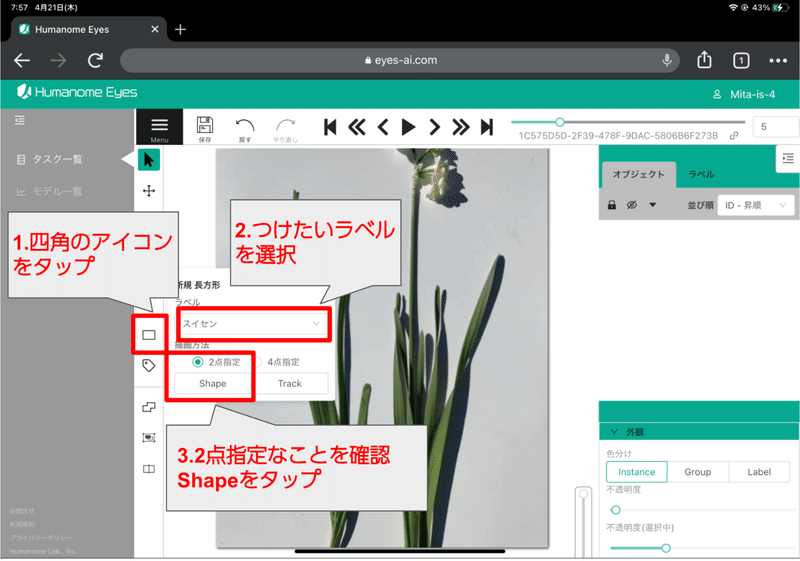Click the frame progress slider handle
The width and height of the screenshot is (800, 561).
(560, 122)
